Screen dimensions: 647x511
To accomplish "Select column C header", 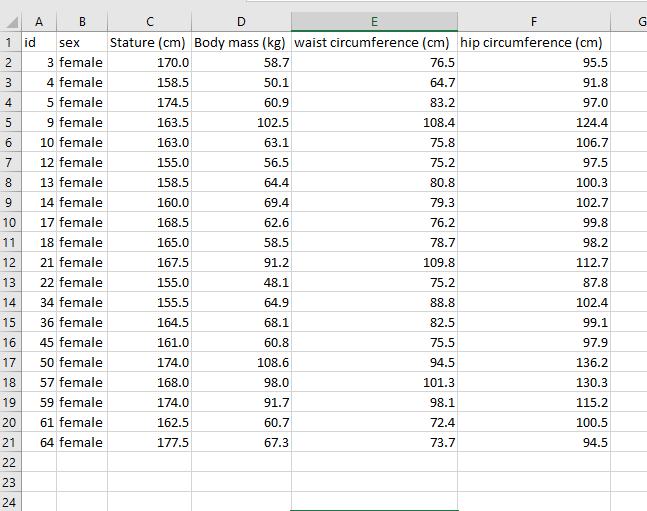I will click(x=149, y=21).
